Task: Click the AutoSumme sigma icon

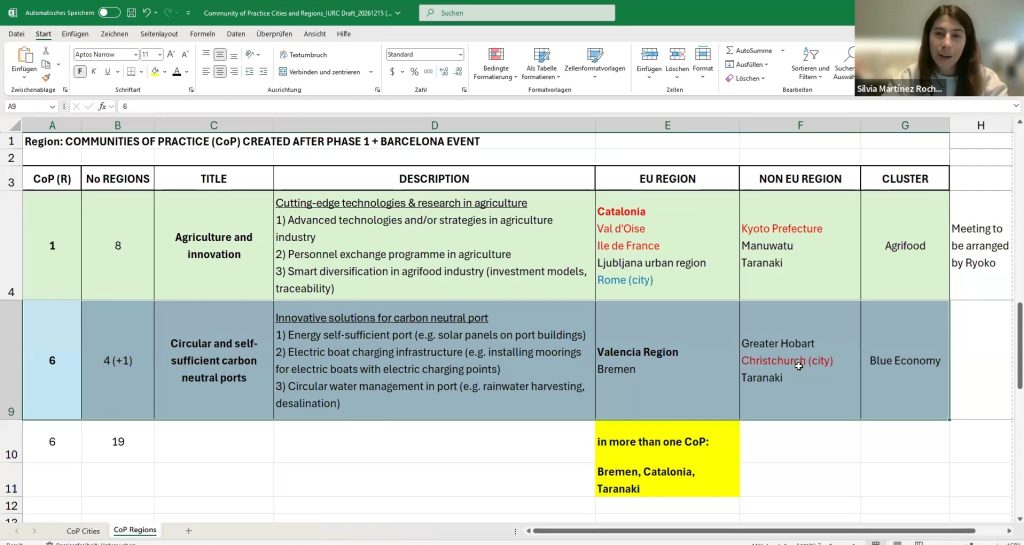Action: click(729, 50)
